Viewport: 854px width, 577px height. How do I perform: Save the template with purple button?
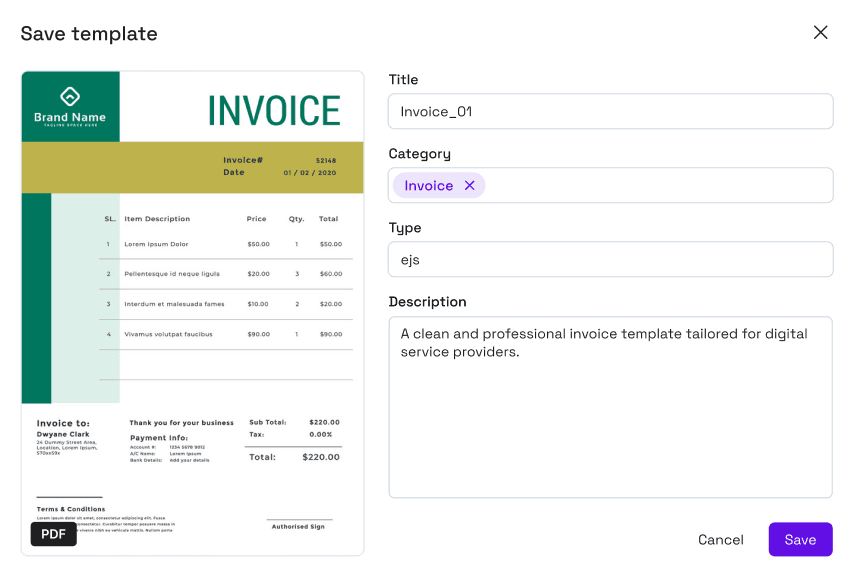click(x=800, y=540)
